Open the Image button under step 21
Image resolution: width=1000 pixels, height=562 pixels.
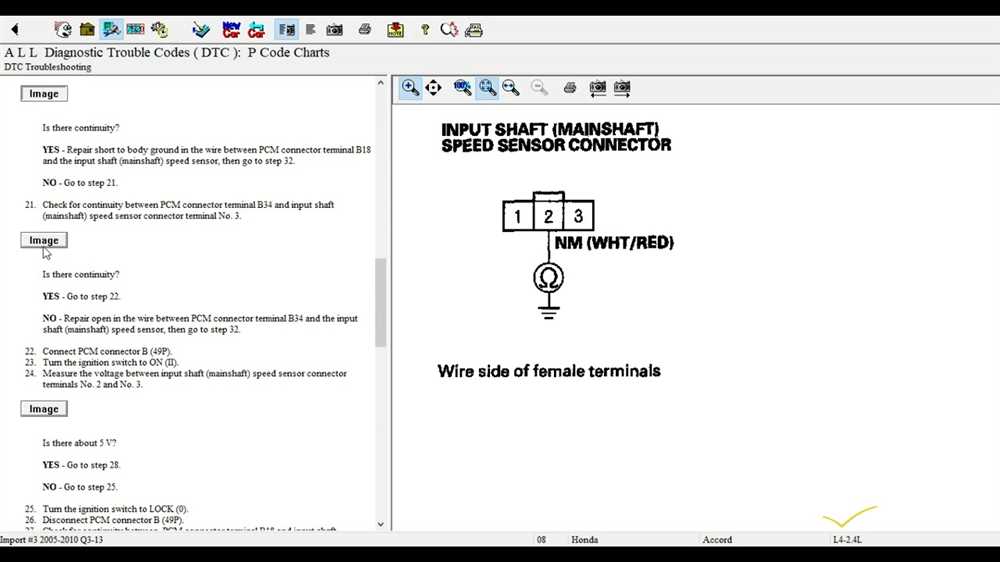coord(44,240)
